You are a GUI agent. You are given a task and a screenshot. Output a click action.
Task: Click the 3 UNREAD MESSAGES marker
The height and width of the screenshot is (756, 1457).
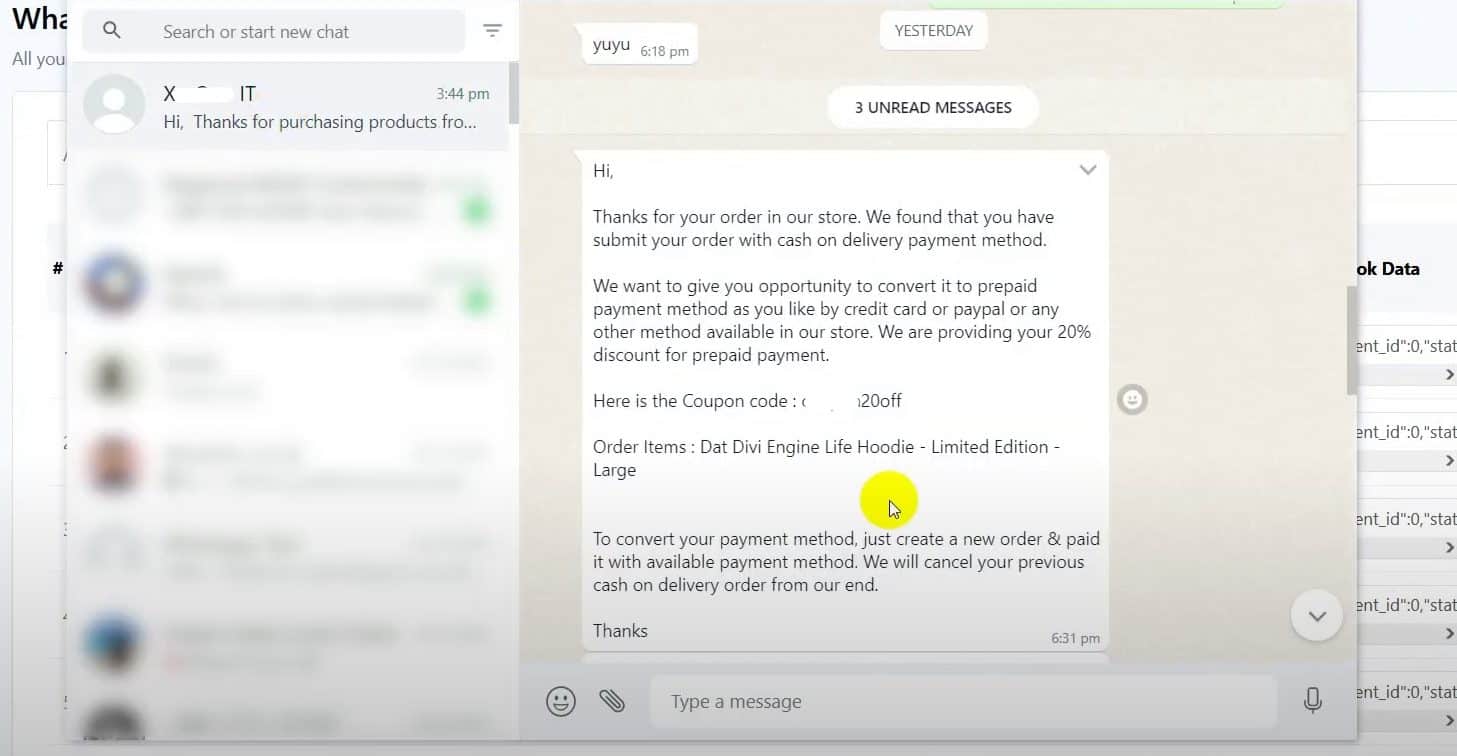pyautogui.click(x=933, y=108)
